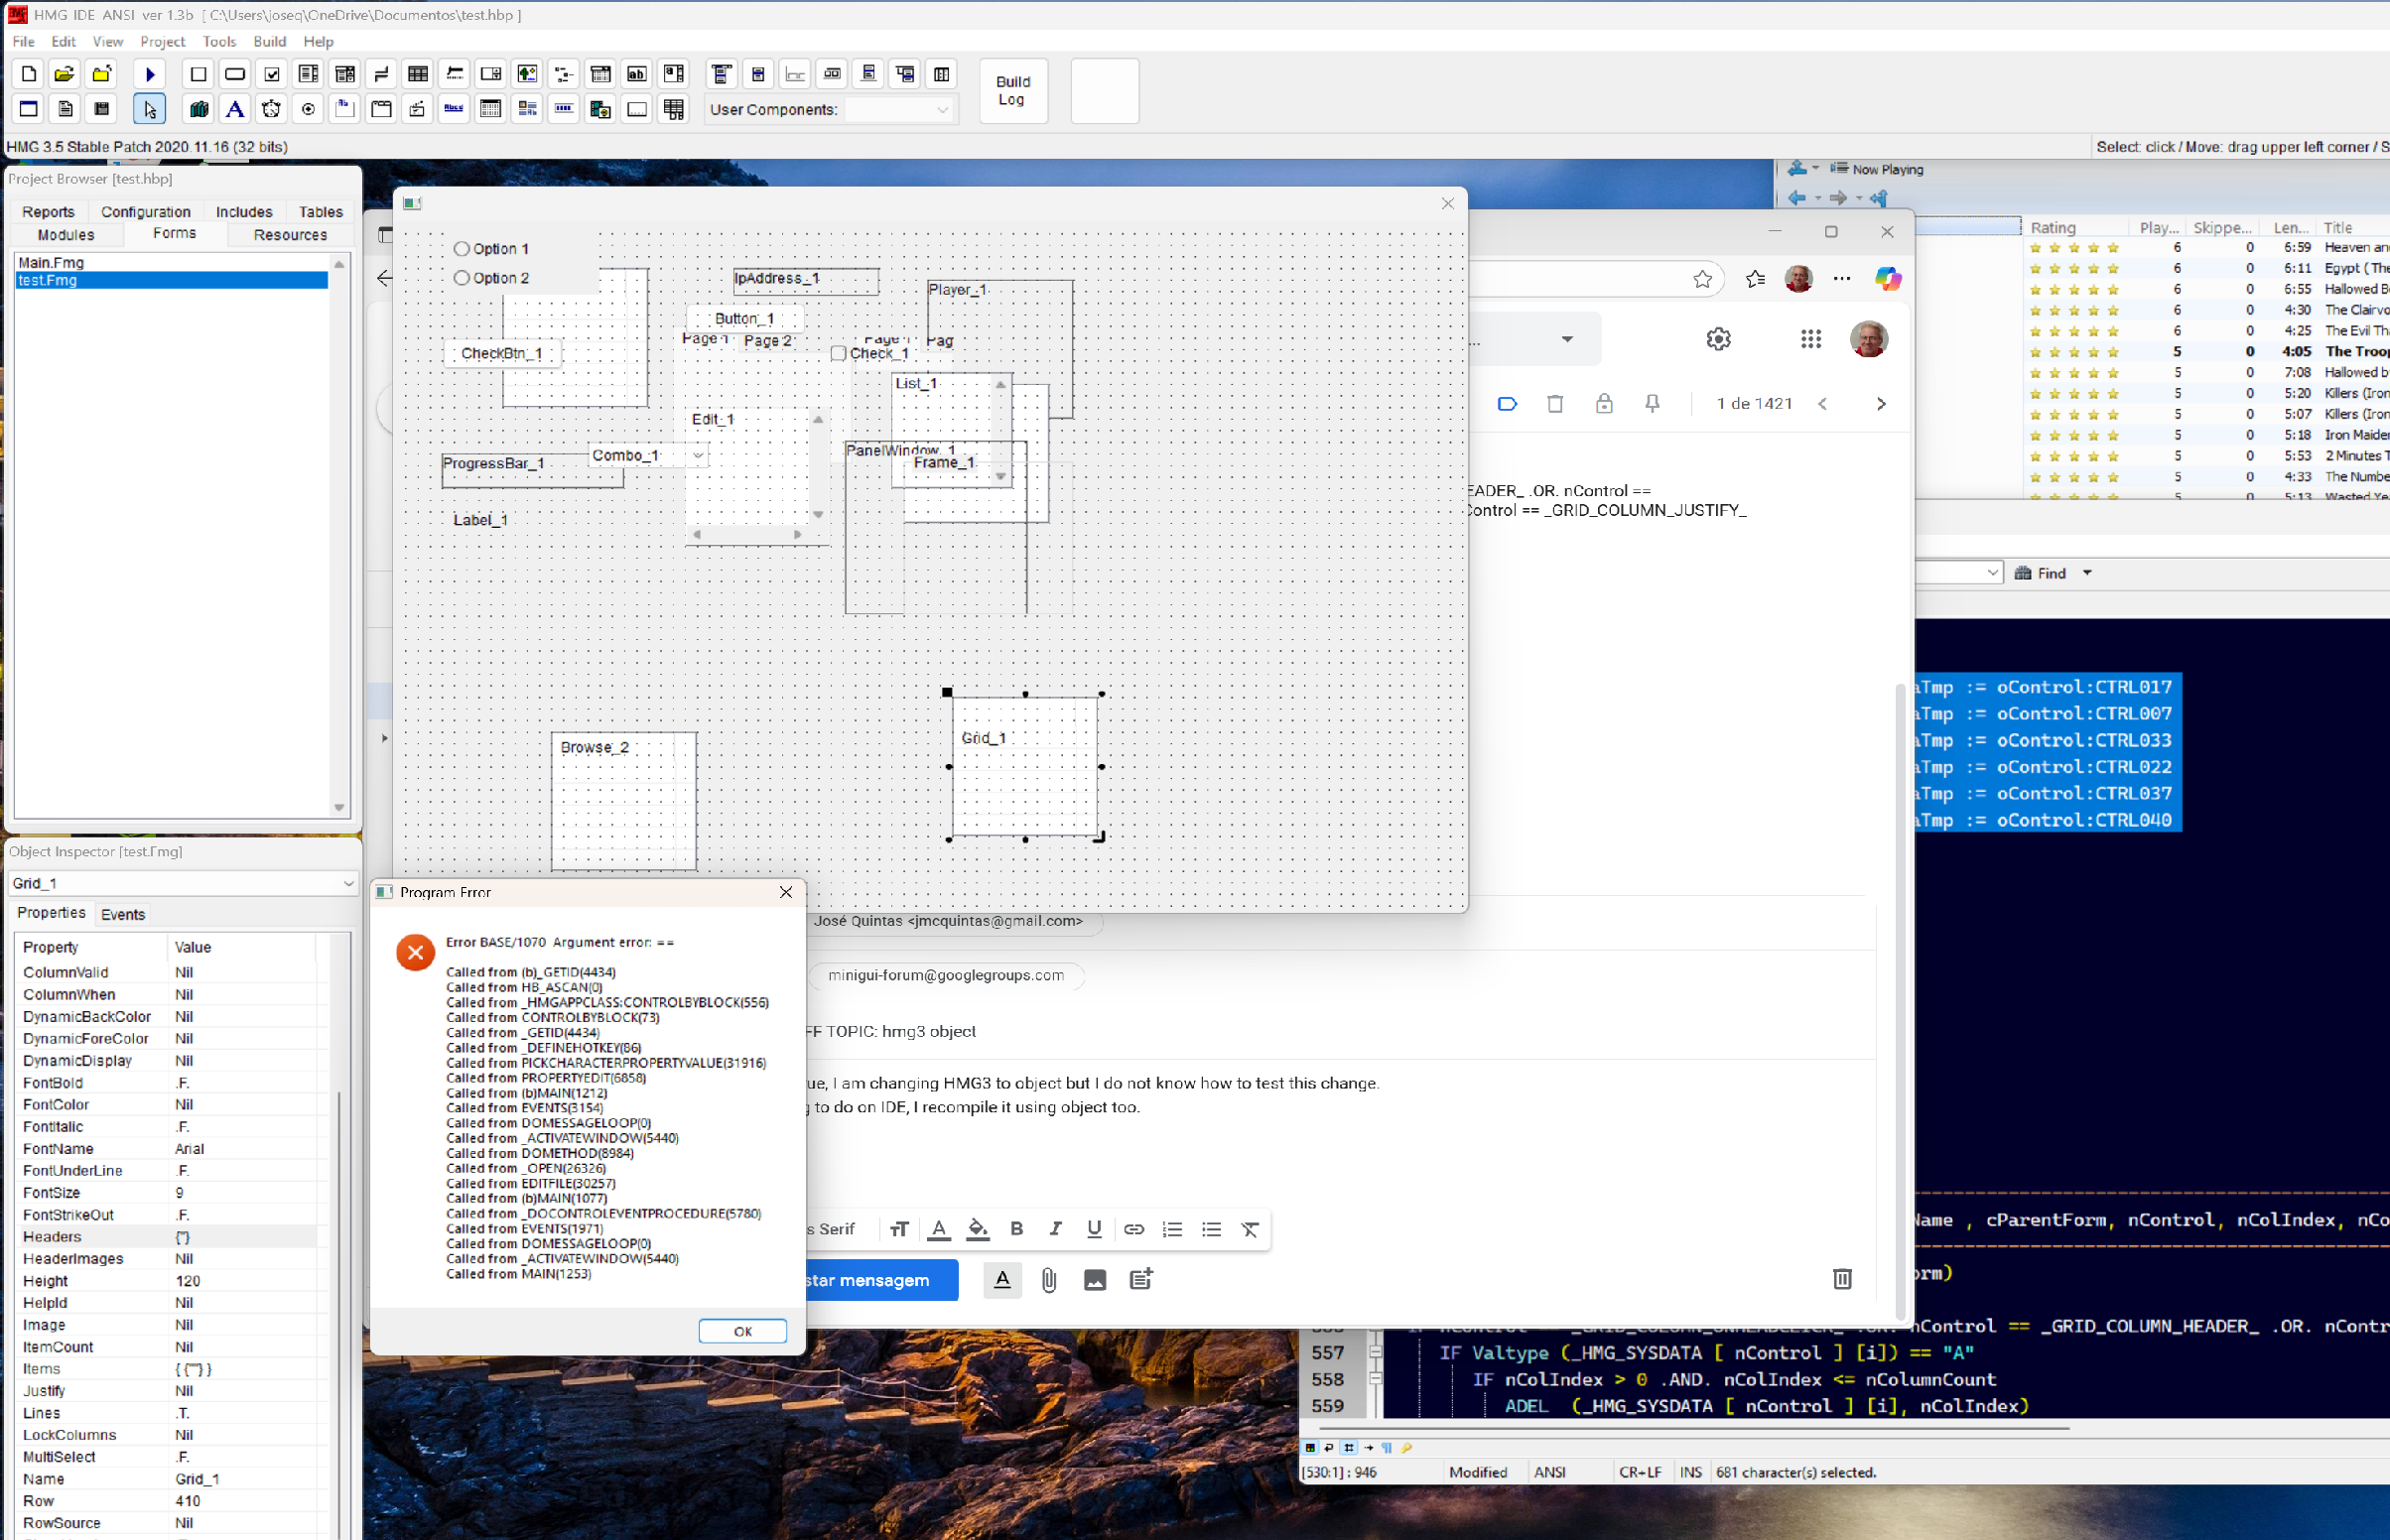Viewport: 2390px width, 1540px height.
Task: Click the Open project folder icon
Action: point(65,74)
